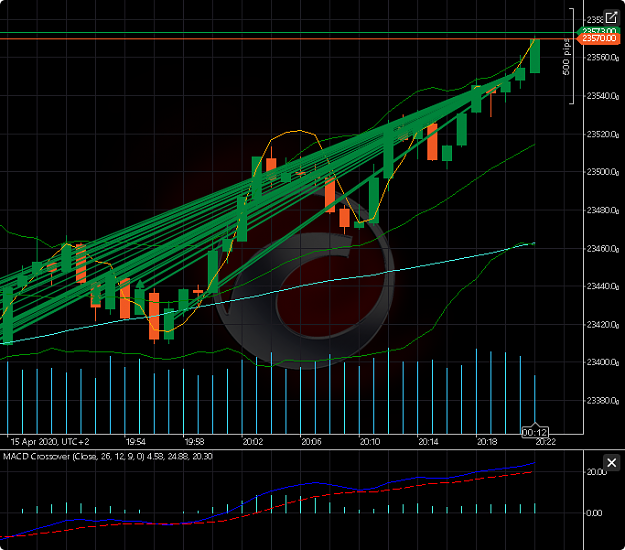Image resolution: width=625 pixels, height=550 pixels.
Task: Click the 23420.0 price axis label
Action: 602,325
